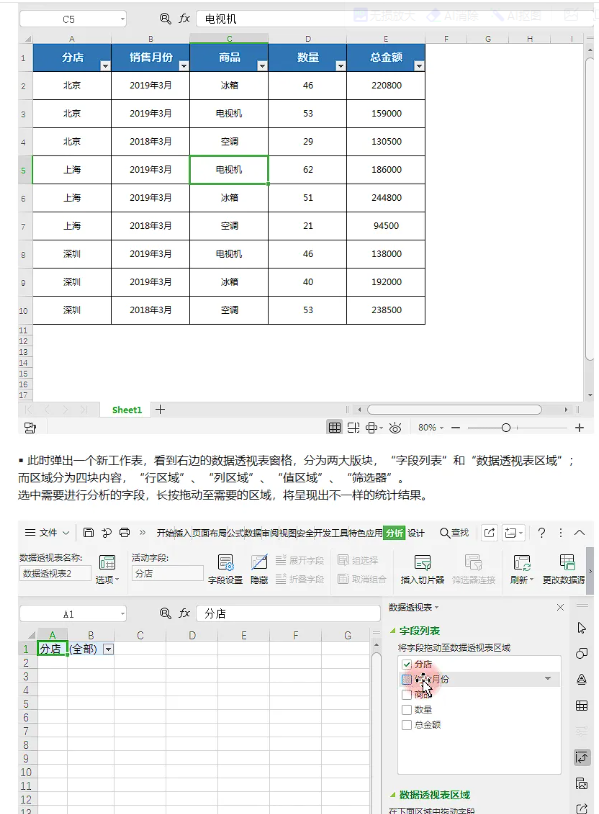This screenshot has width=599, height=814.
Task: Open filter dropdown on 分店 header
Action: tap(105, 66)
